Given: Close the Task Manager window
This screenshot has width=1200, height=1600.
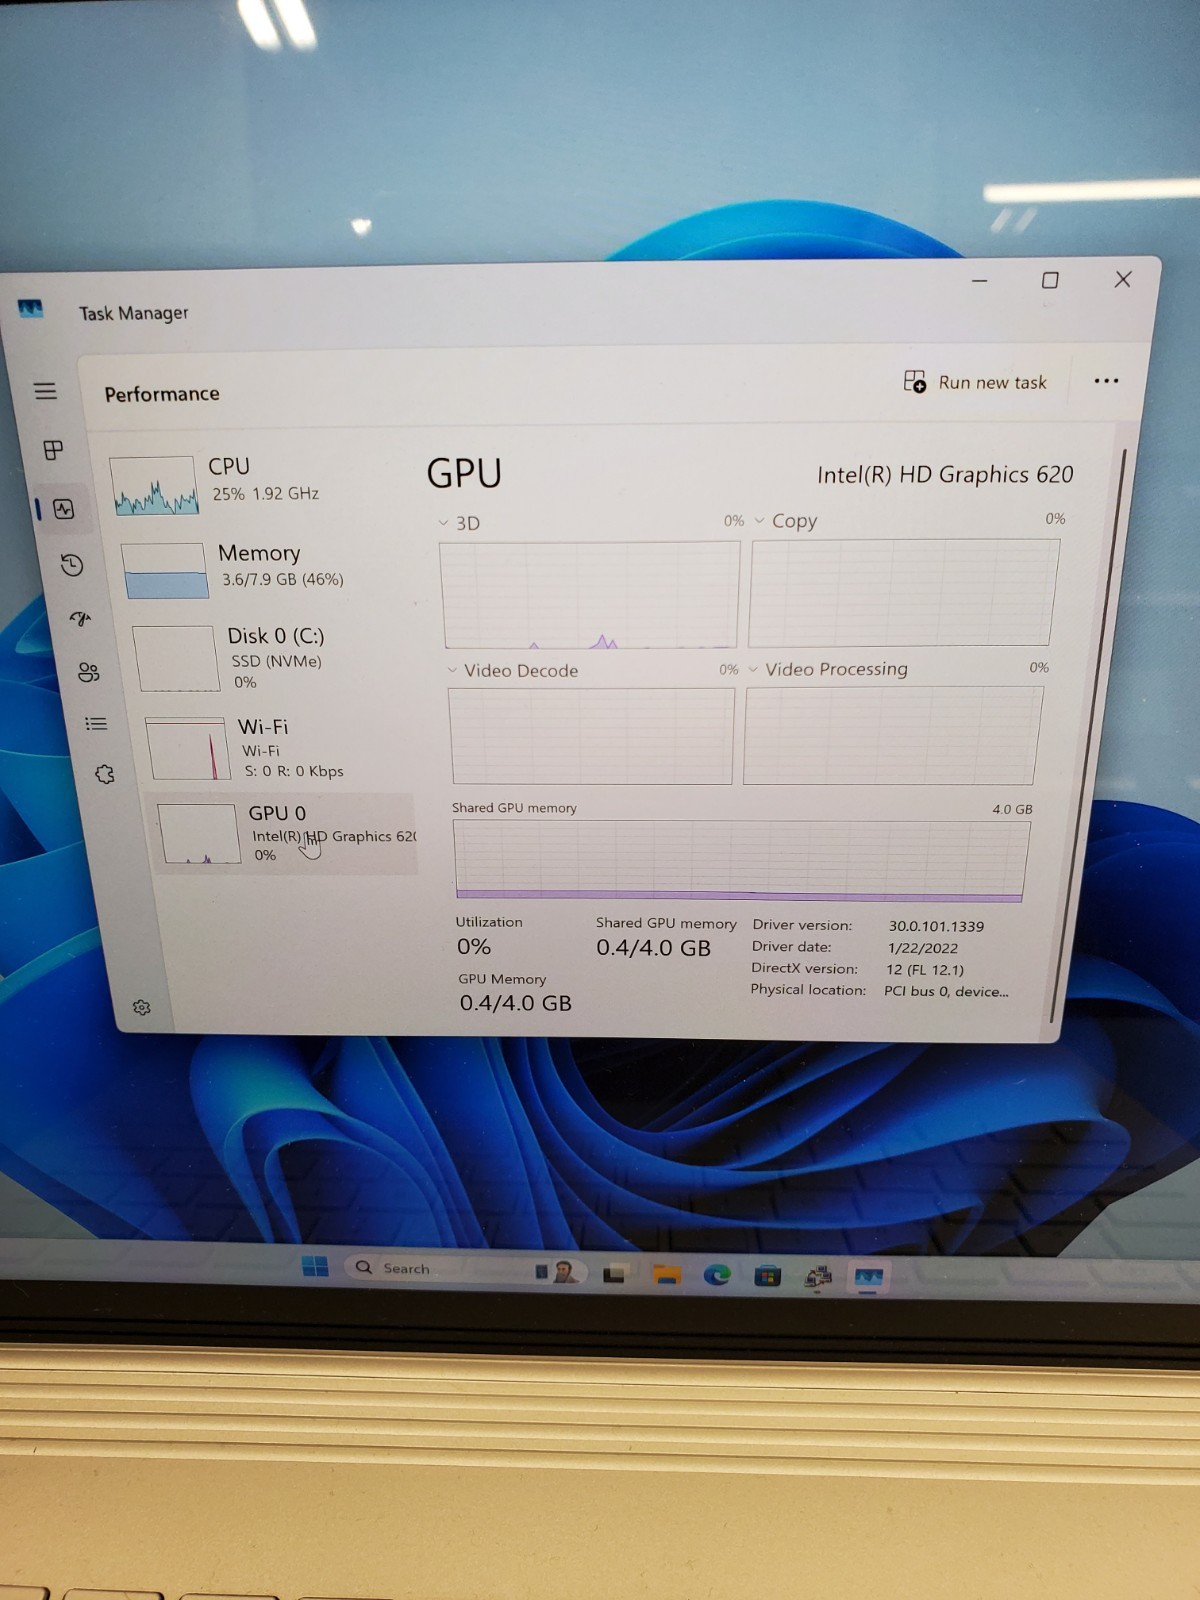Looking at the screenshot, I should click(1123, 279).
